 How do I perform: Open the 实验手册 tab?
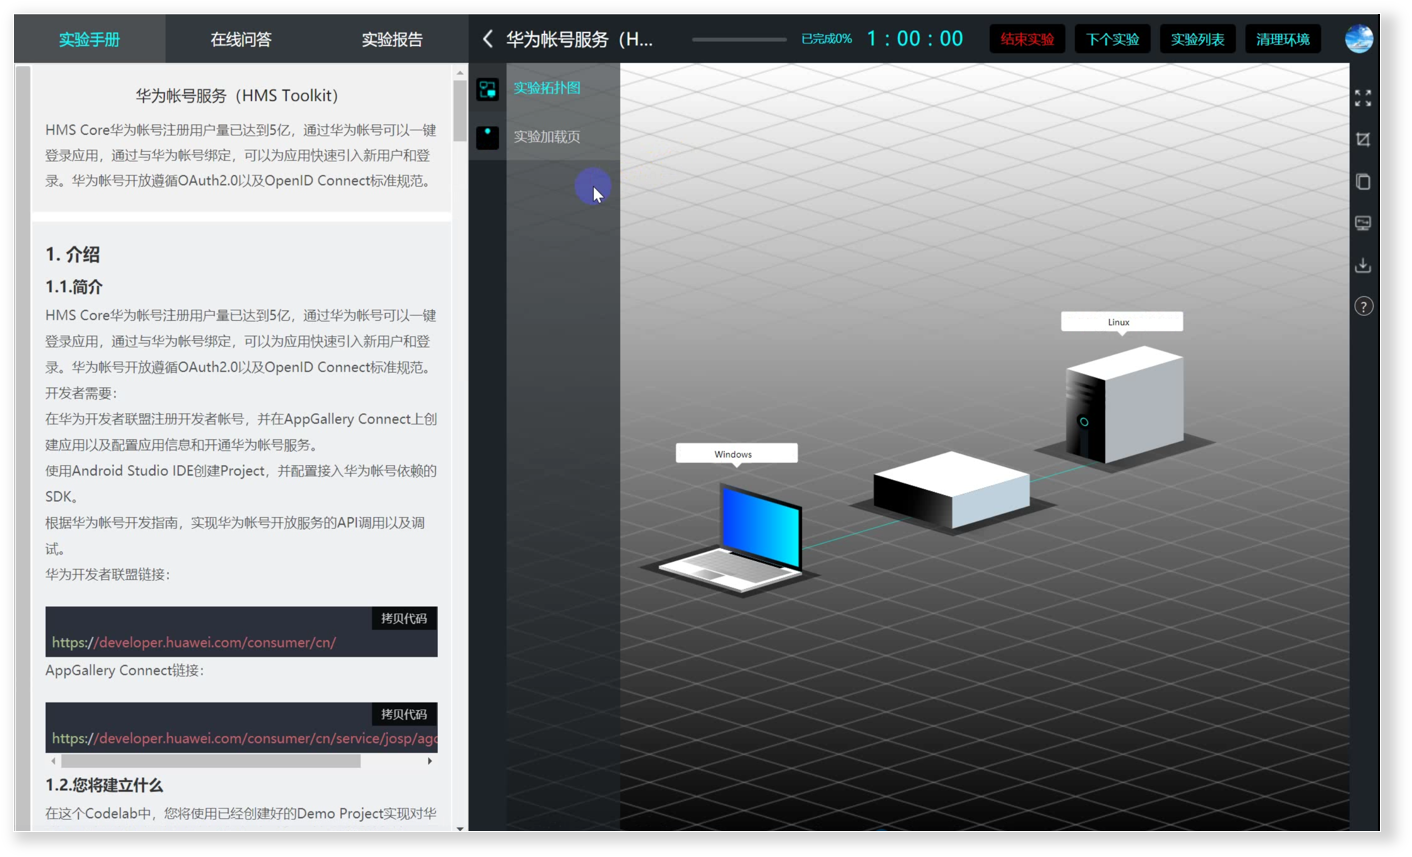90,39
